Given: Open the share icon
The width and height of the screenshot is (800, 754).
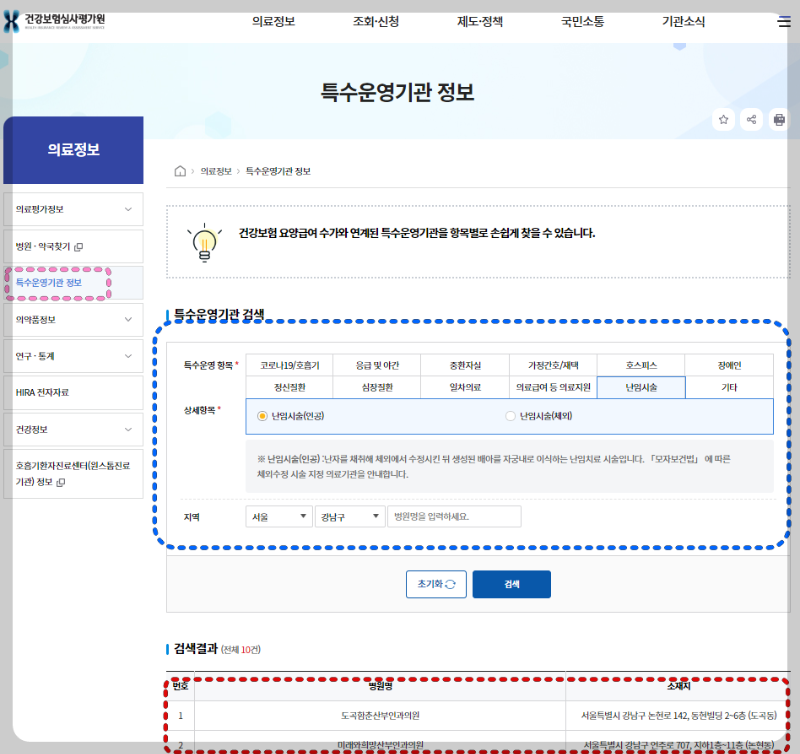Looking at the screenshot, I should click(751, 119).
